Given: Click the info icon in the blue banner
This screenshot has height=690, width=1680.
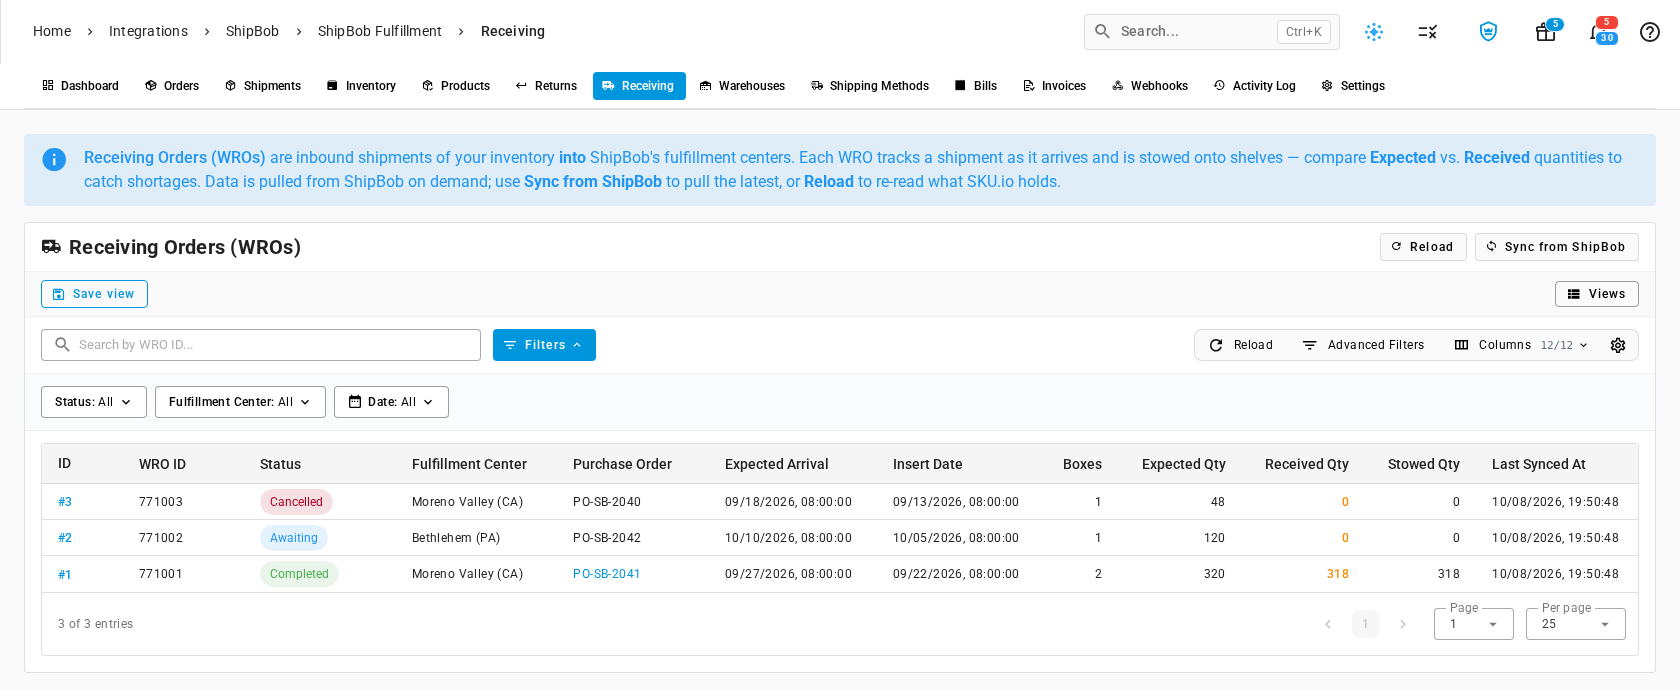Looking at the screenshot, I should click(54, 159).
